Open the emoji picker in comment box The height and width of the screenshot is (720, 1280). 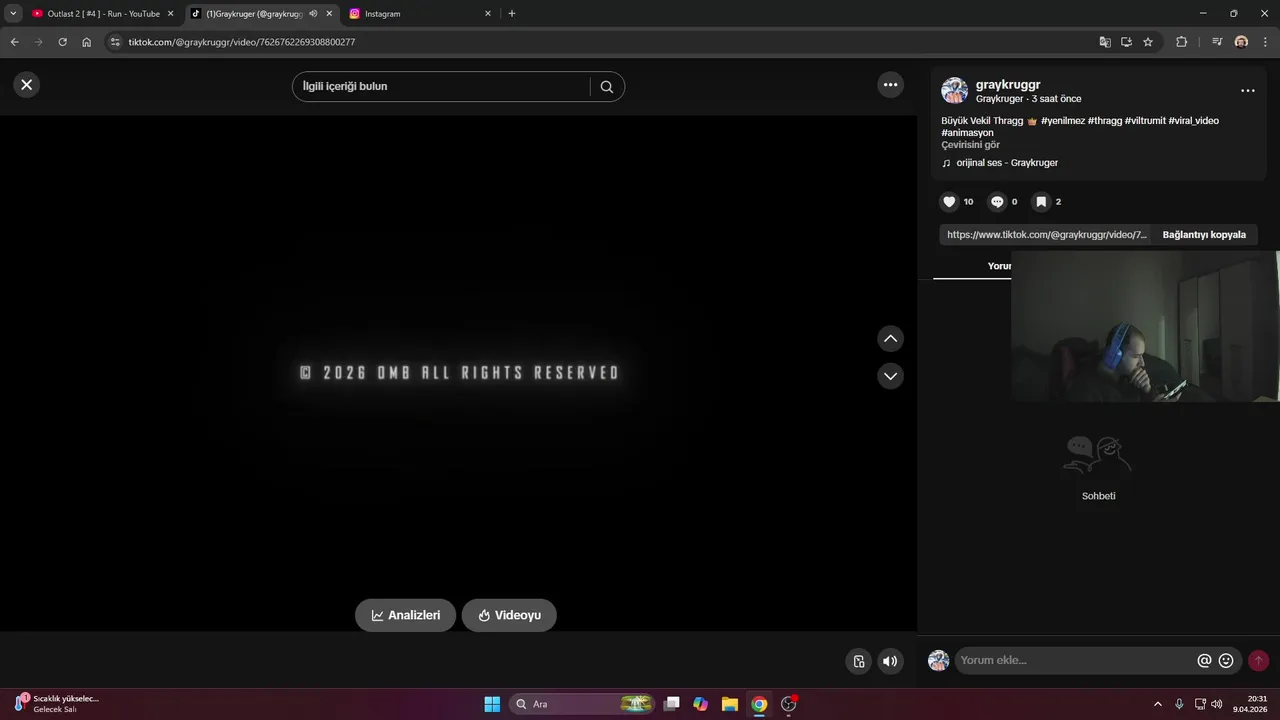click(x=1226, y=660)
